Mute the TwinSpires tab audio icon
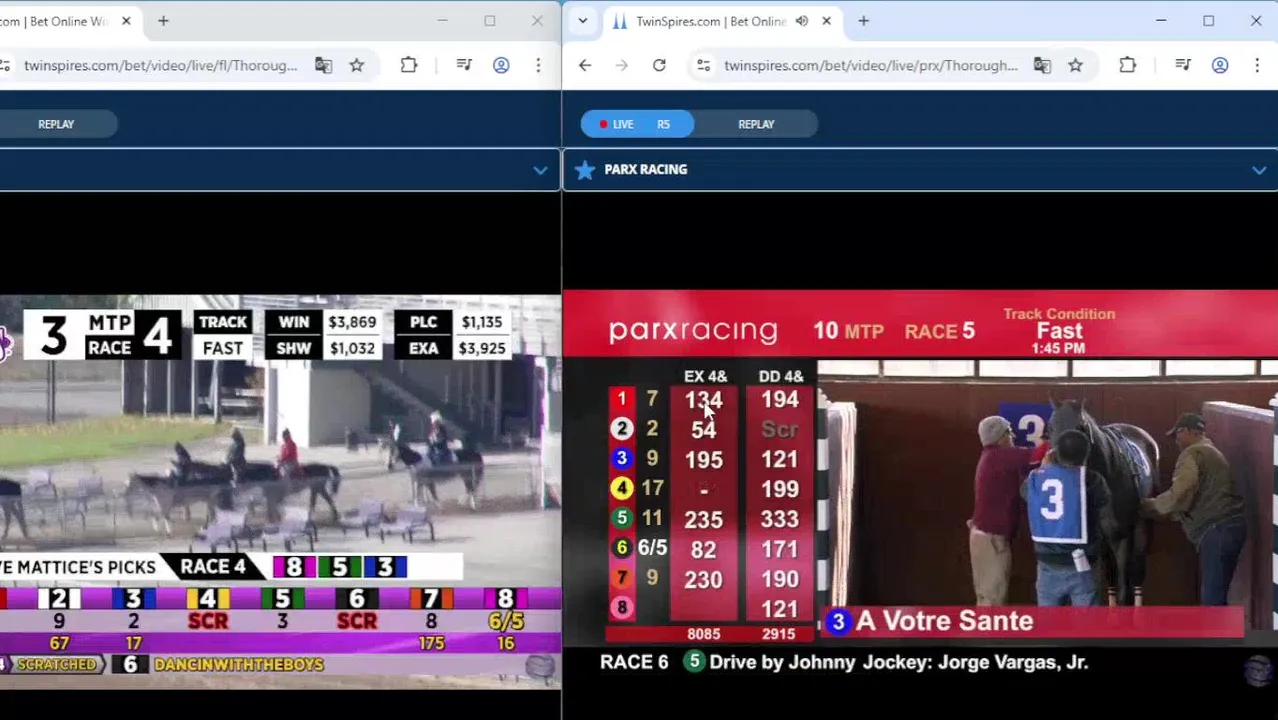1278x720 pixels. 802,21
